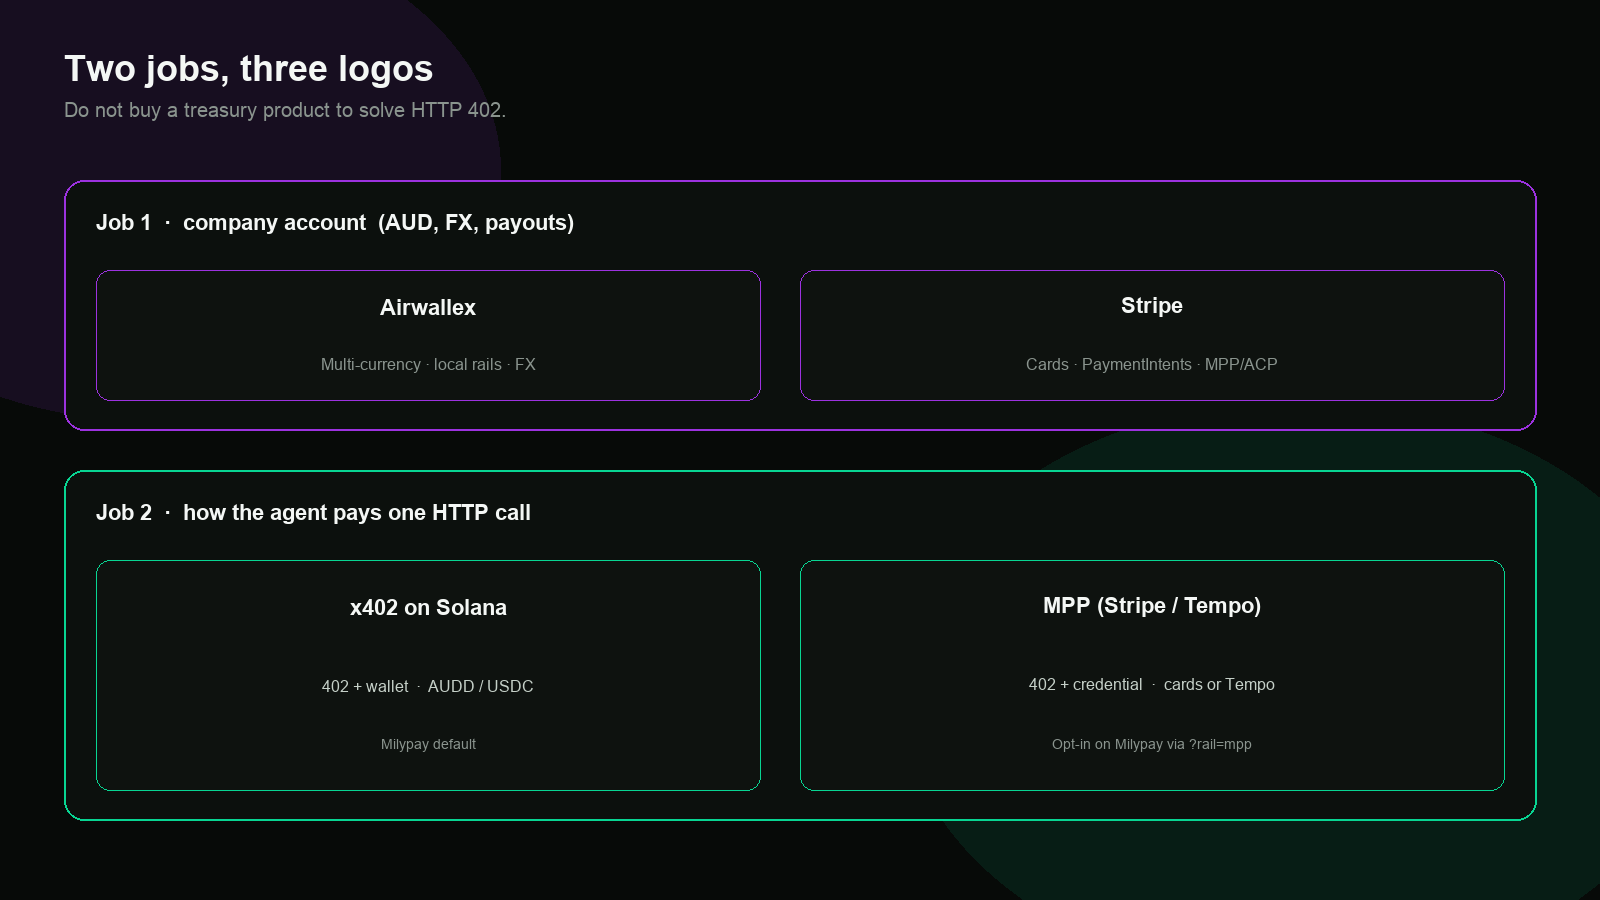Select the MPP (Stripe / Tempo) card
This screenshot has width=1600, height=900.
pyautogui.click(x=1152, y=675)
